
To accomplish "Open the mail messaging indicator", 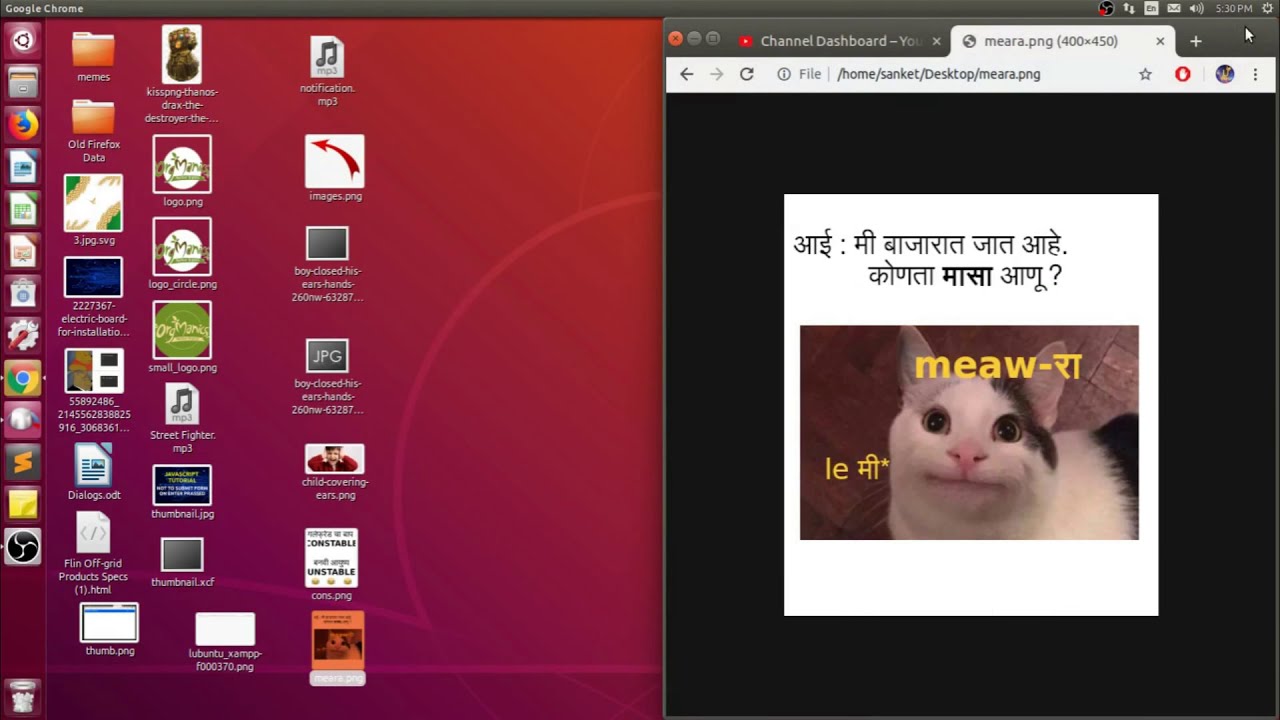I will point(1174,8).
